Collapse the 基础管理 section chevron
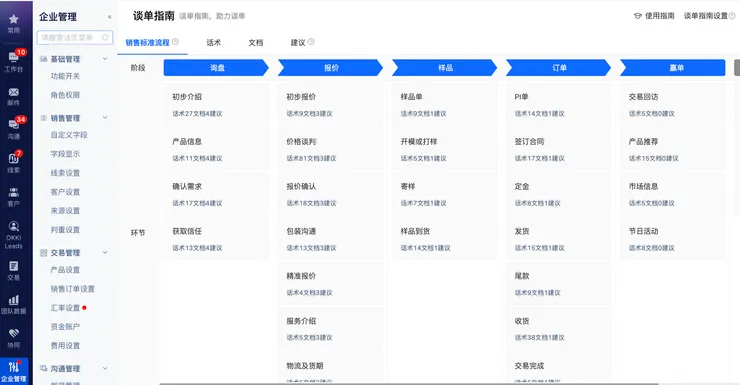Viewport: 740px width, 385px height. pos(105,59)
